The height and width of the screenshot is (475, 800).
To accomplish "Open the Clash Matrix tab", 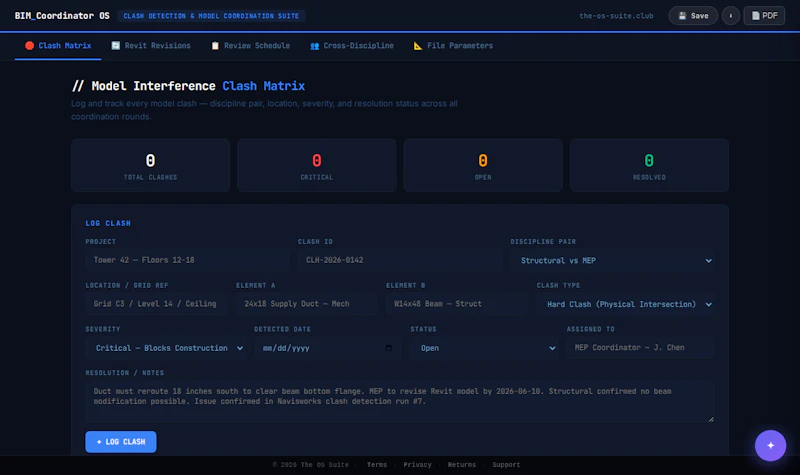I will coord(58,46).
